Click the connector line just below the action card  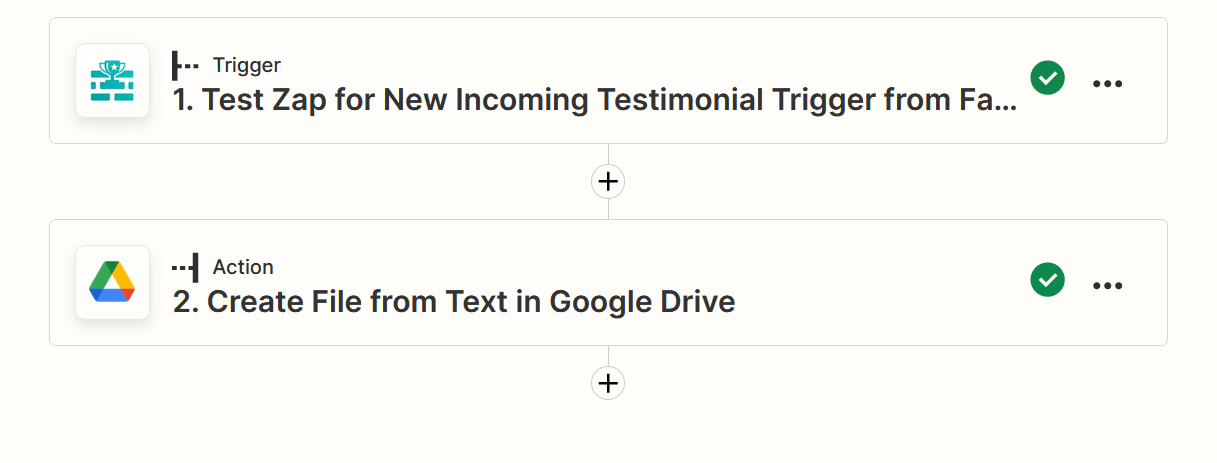pos(608,356)
